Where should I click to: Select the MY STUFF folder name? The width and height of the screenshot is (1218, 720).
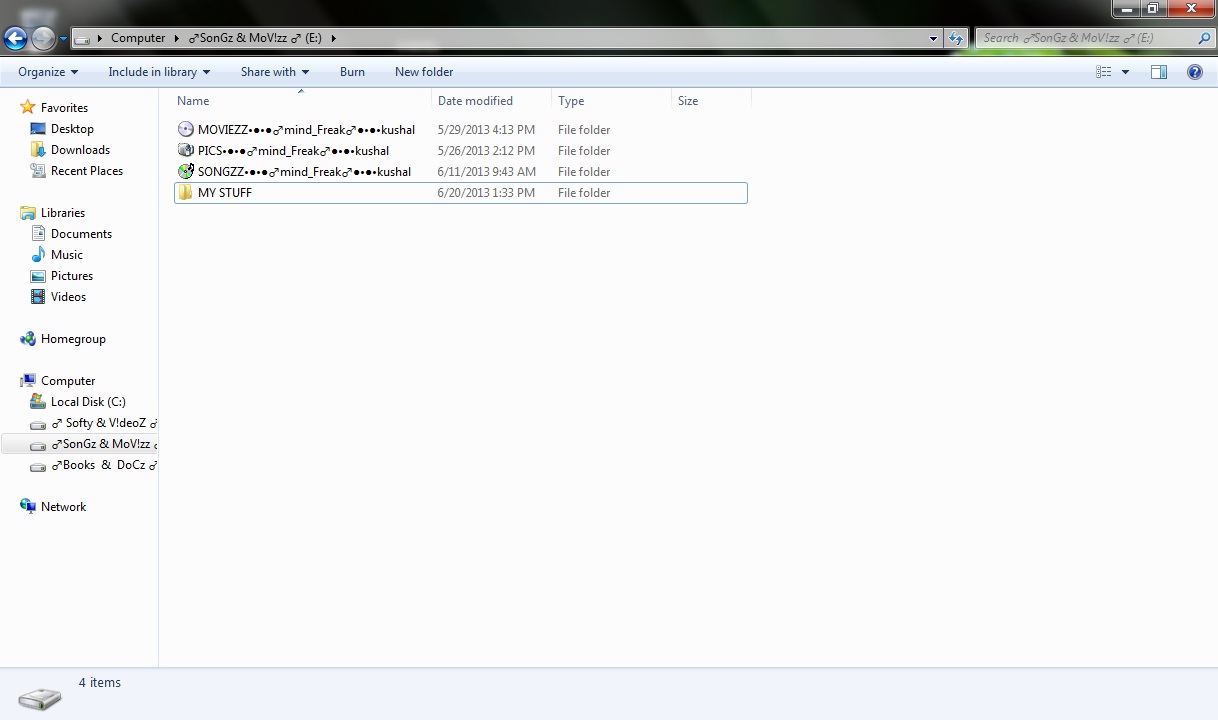[225, 193]
